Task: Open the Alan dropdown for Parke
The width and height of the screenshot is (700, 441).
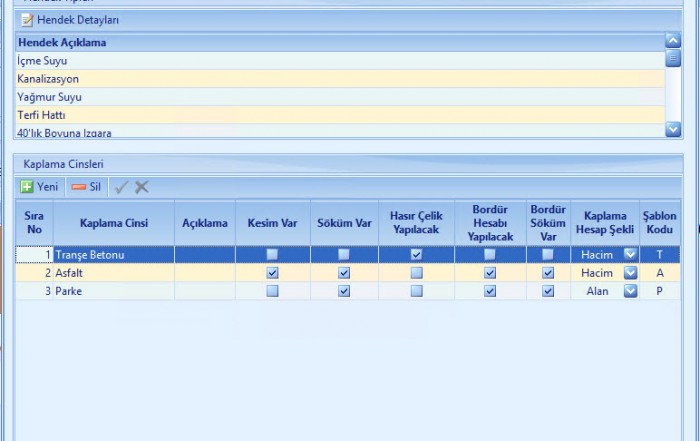Action: 630,291
